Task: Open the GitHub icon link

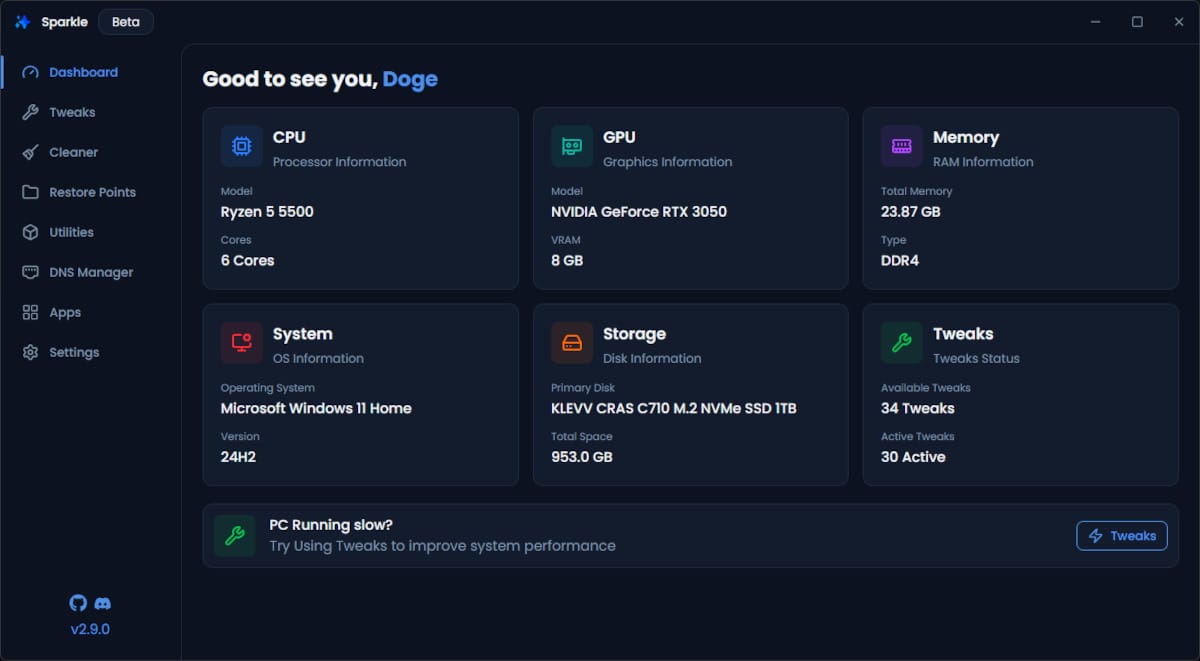Action: pyautogui.click(x=78, y=603)
